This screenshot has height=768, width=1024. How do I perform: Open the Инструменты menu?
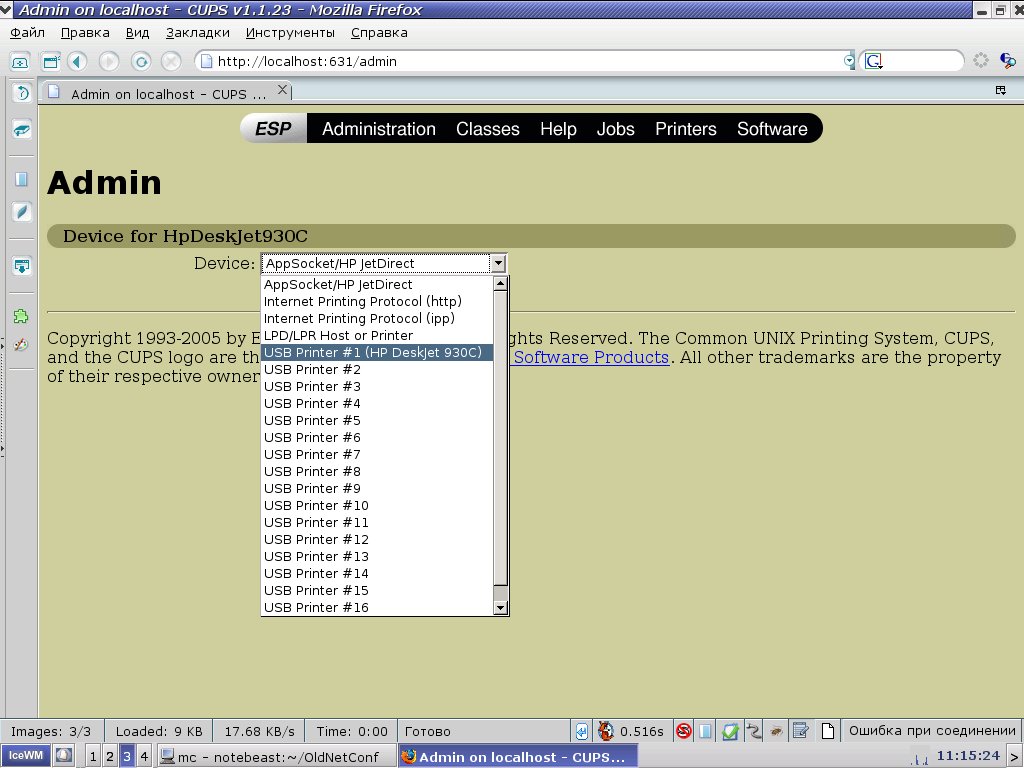point(290,33)
